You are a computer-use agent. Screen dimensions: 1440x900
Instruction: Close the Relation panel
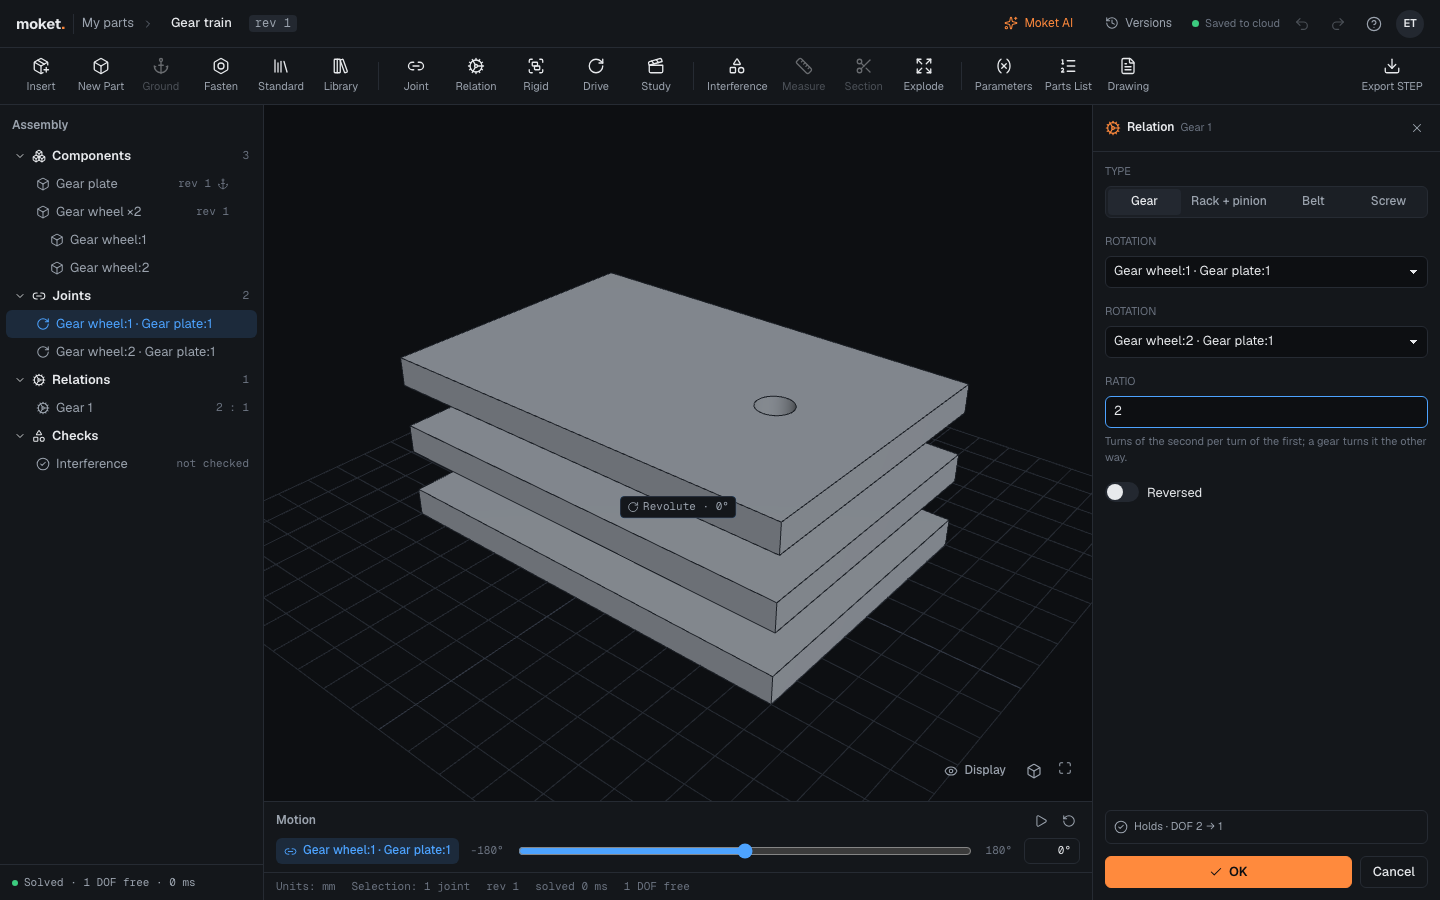(x=1417, y=128)
